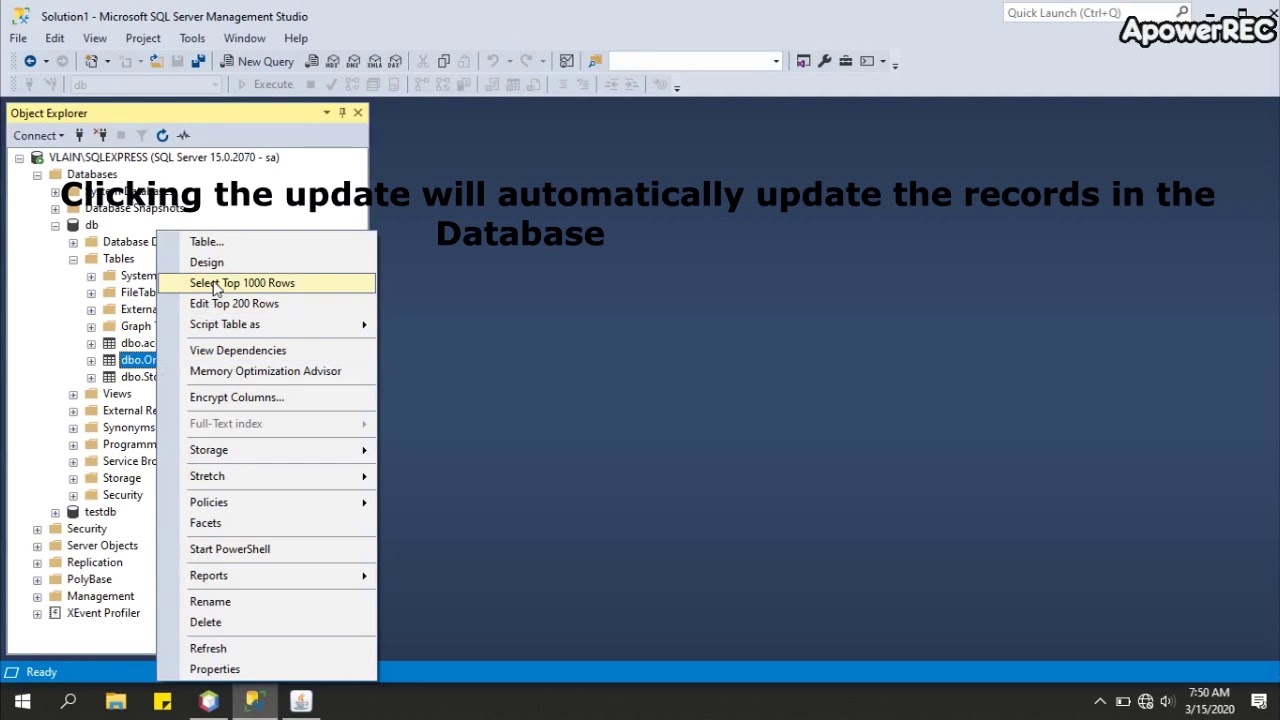Click the navigate backward arrow icon
The image size is (1280, 720).
tap(30, 61)
